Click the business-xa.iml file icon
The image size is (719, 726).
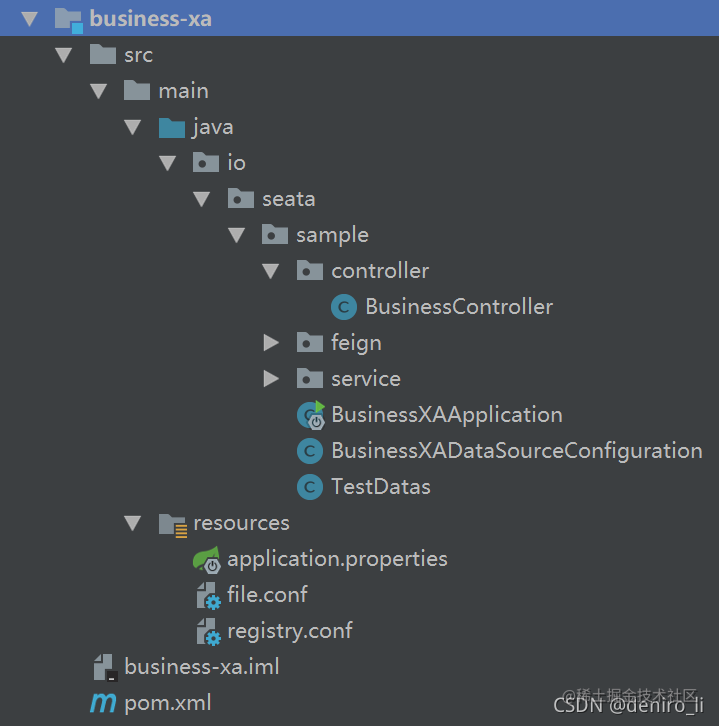point(105,667)
